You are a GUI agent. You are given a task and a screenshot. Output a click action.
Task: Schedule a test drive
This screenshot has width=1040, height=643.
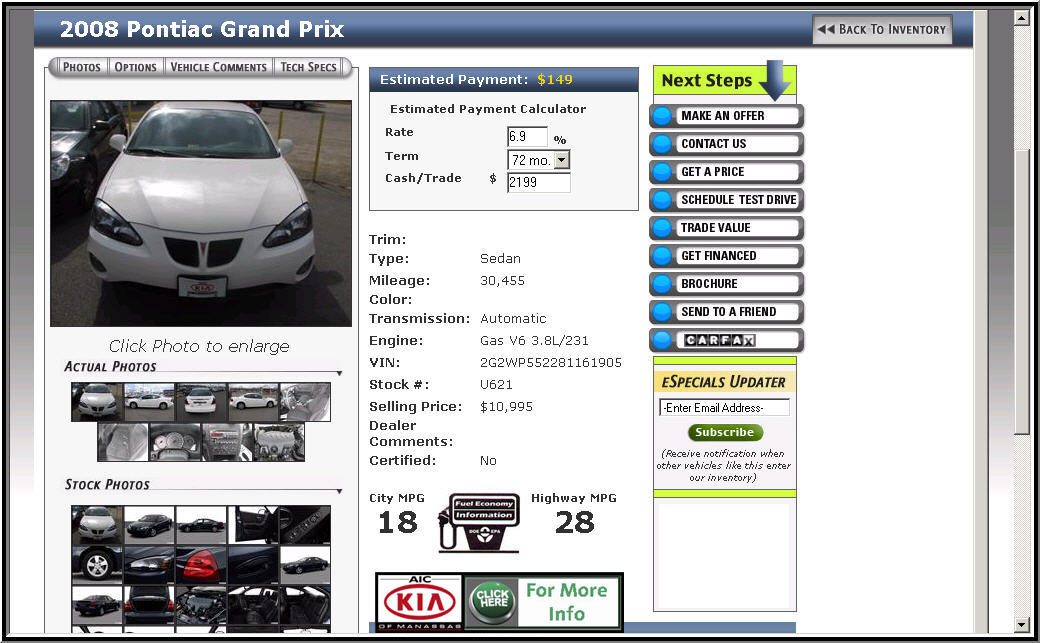click(726, 200)
